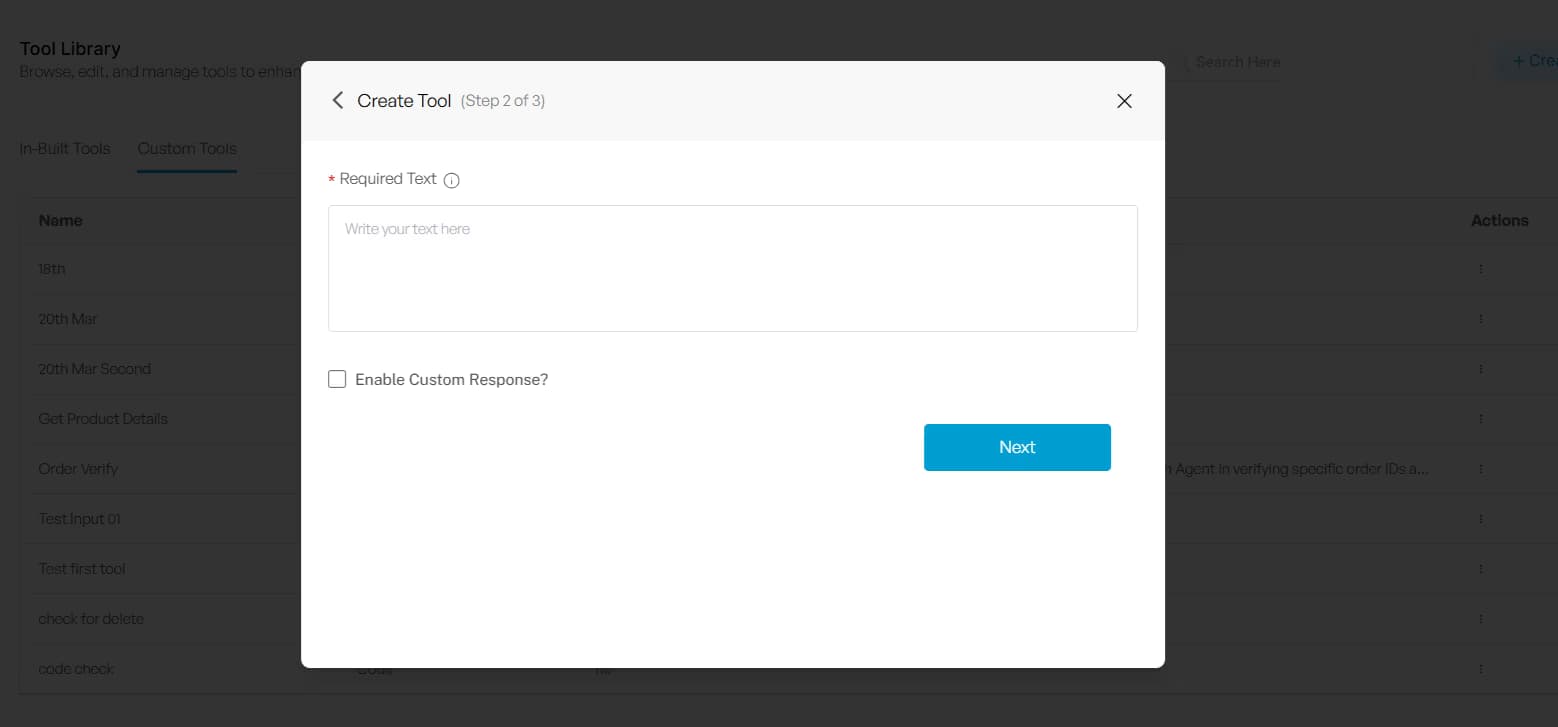
Task: Open the actions menu for Get Product Details
Action: (1481, 418)
